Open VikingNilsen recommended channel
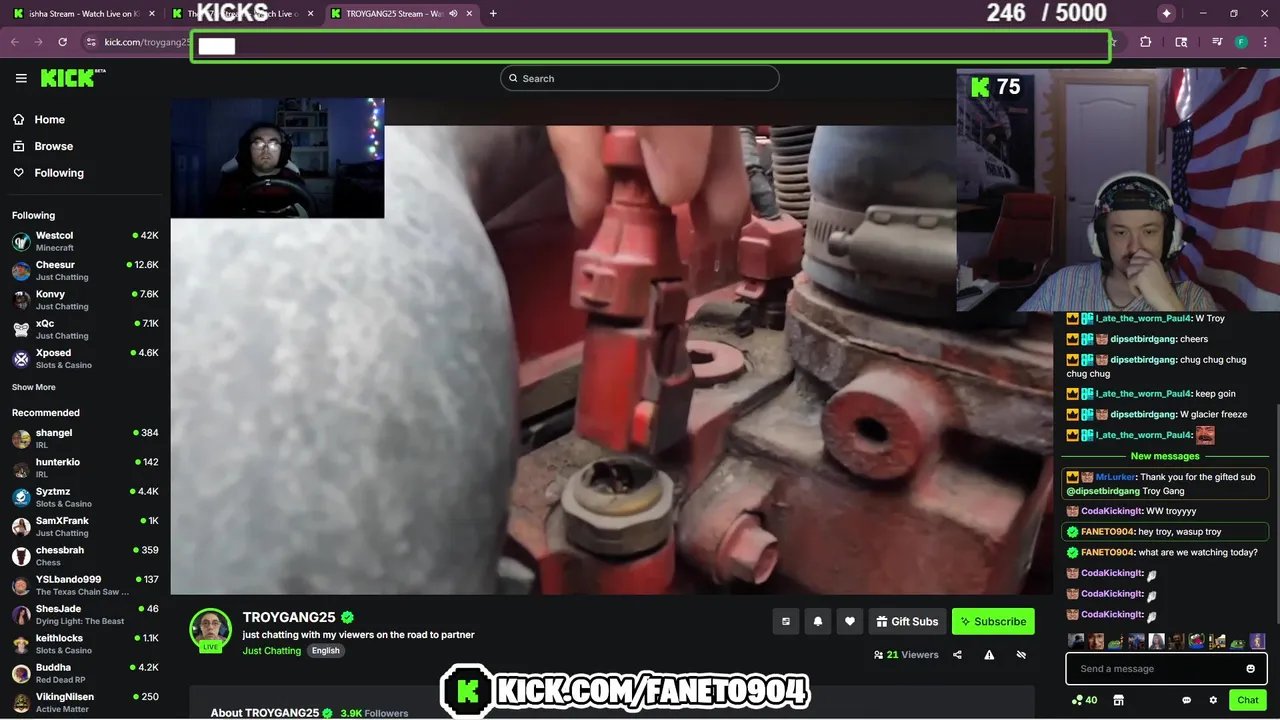Image resolution: width=1280 pixels, height=720 pixels. pyautogui.click(x=85, y=702)
